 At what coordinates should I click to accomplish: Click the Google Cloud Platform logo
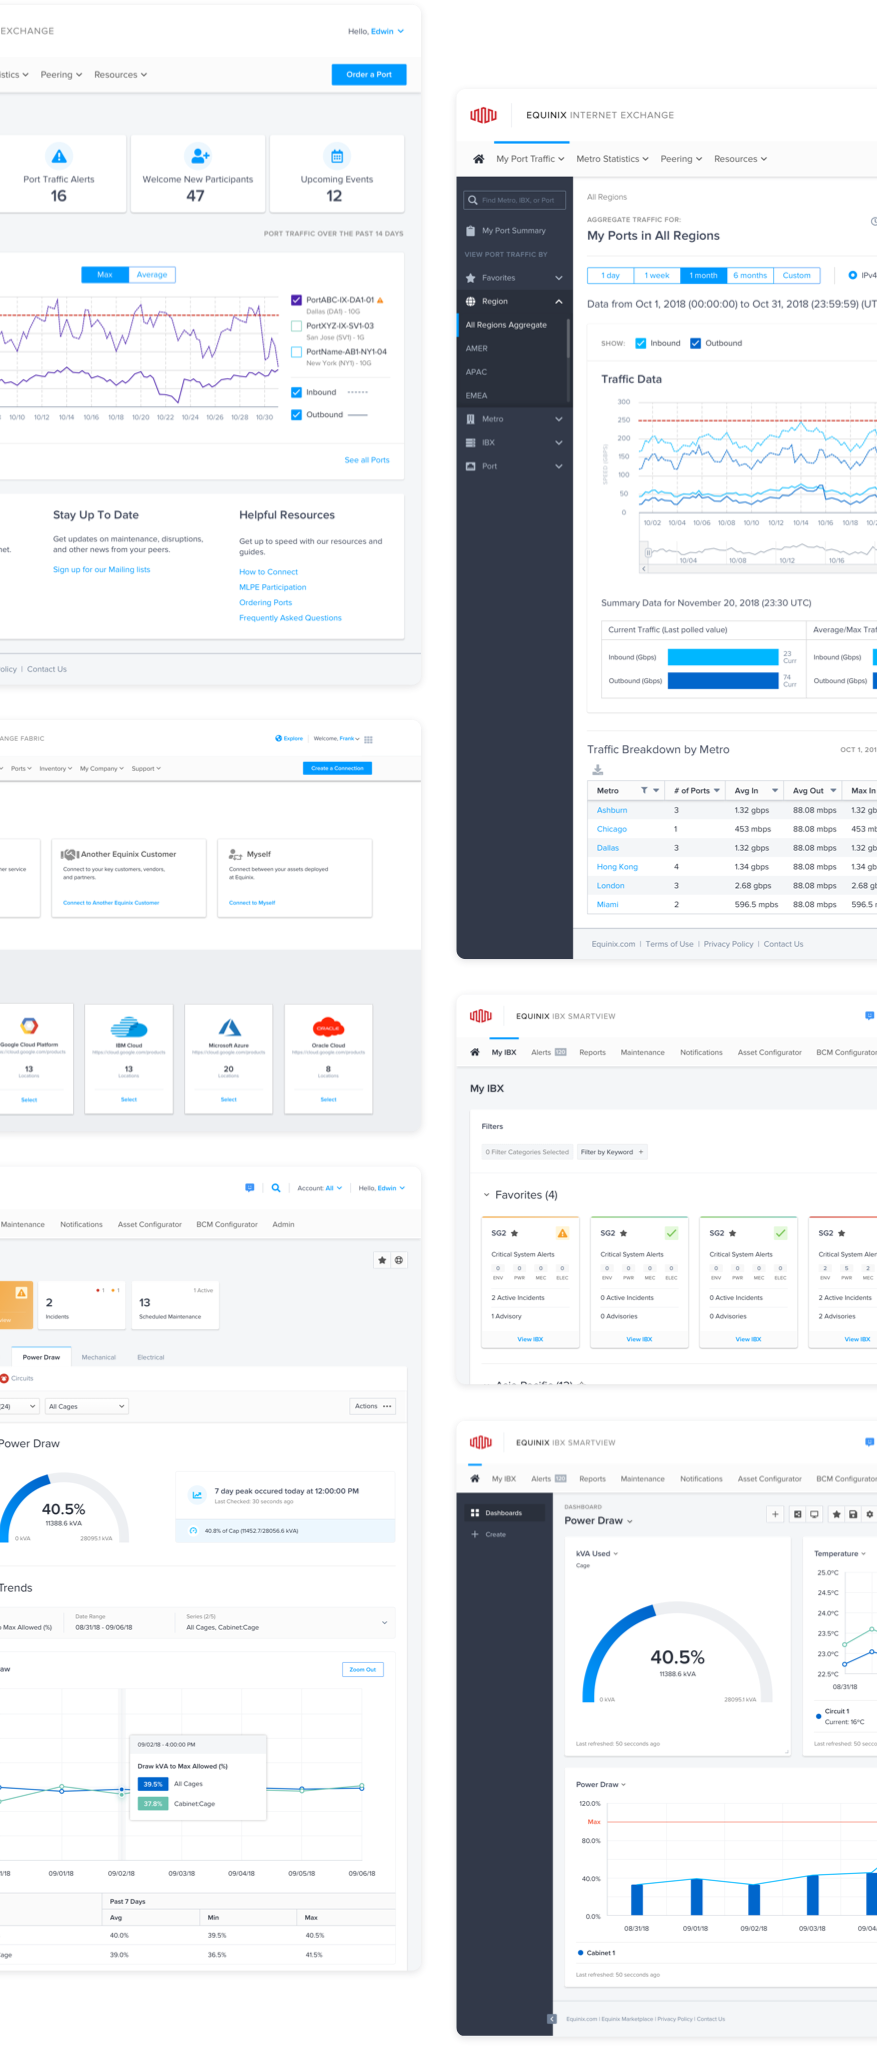(x=29, y=1026)
